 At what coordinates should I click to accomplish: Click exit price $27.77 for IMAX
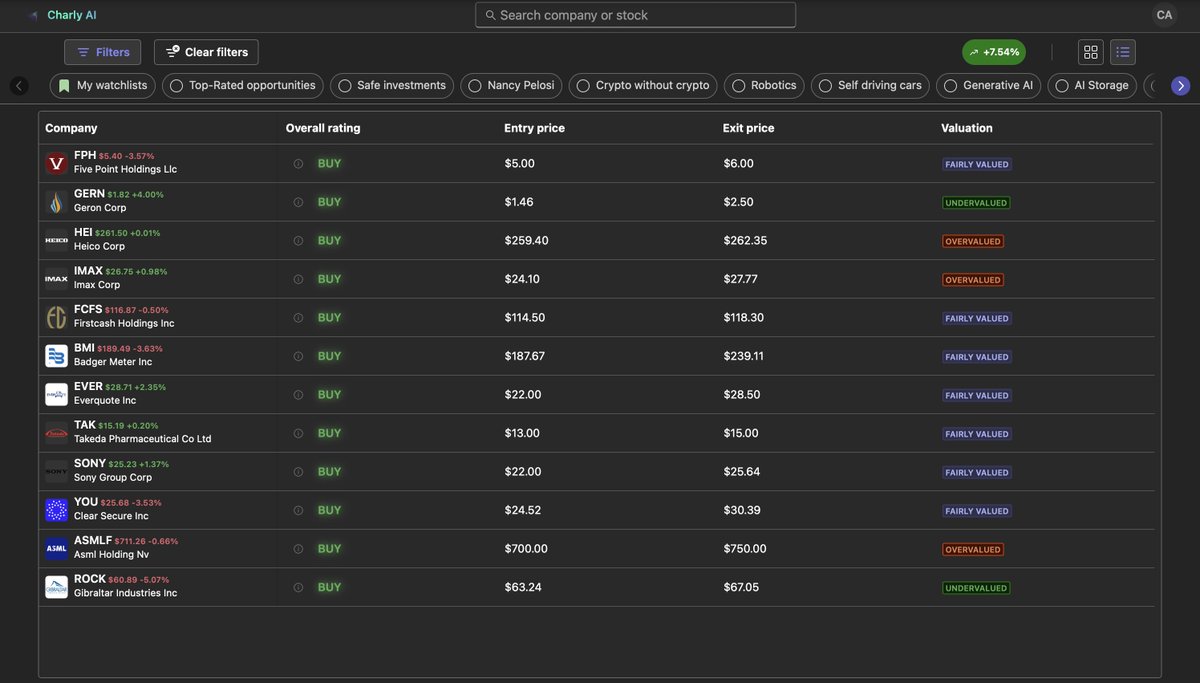(x=740, y=279)
